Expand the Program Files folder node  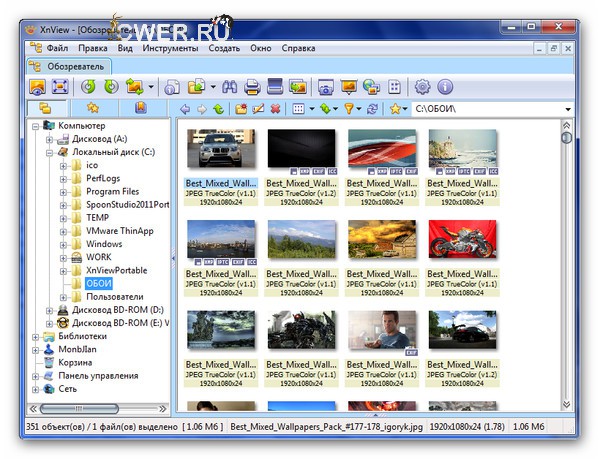coord(62,192)
